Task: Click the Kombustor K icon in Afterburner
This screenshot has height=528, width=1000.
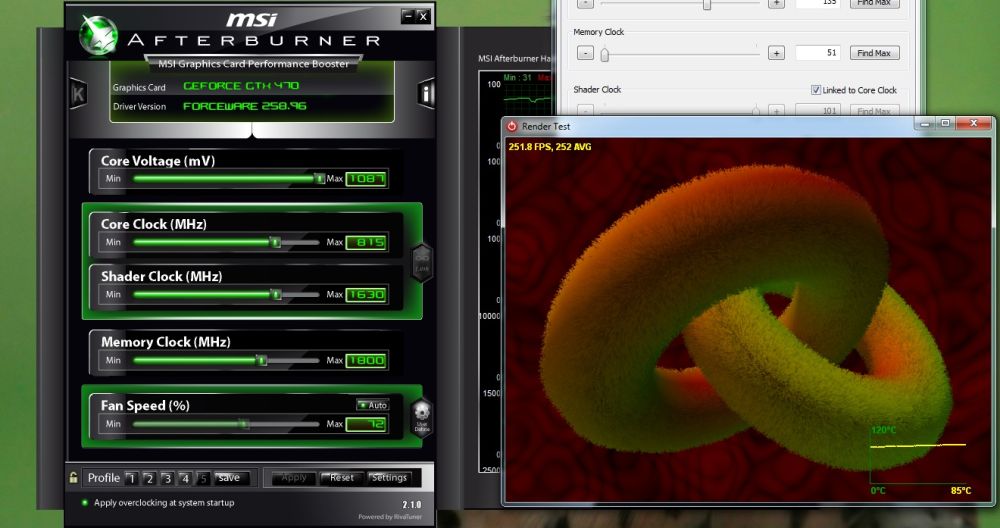Action: [x=78, y=94]
